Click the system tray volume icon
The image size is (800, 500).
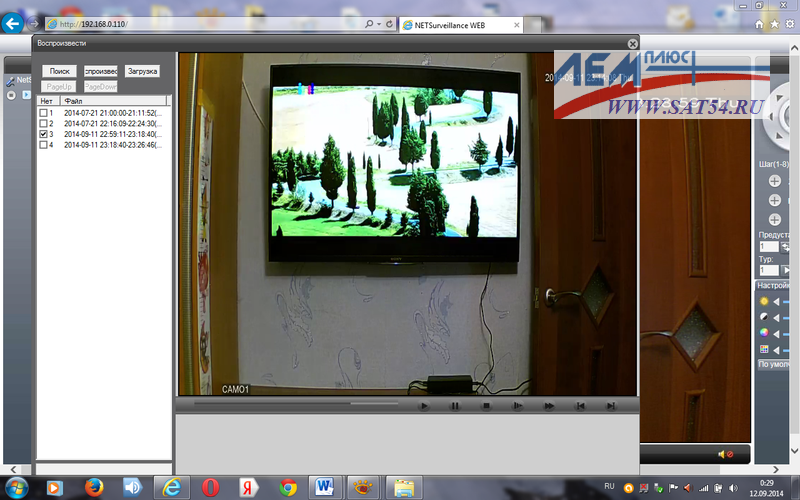coord(733,488)
